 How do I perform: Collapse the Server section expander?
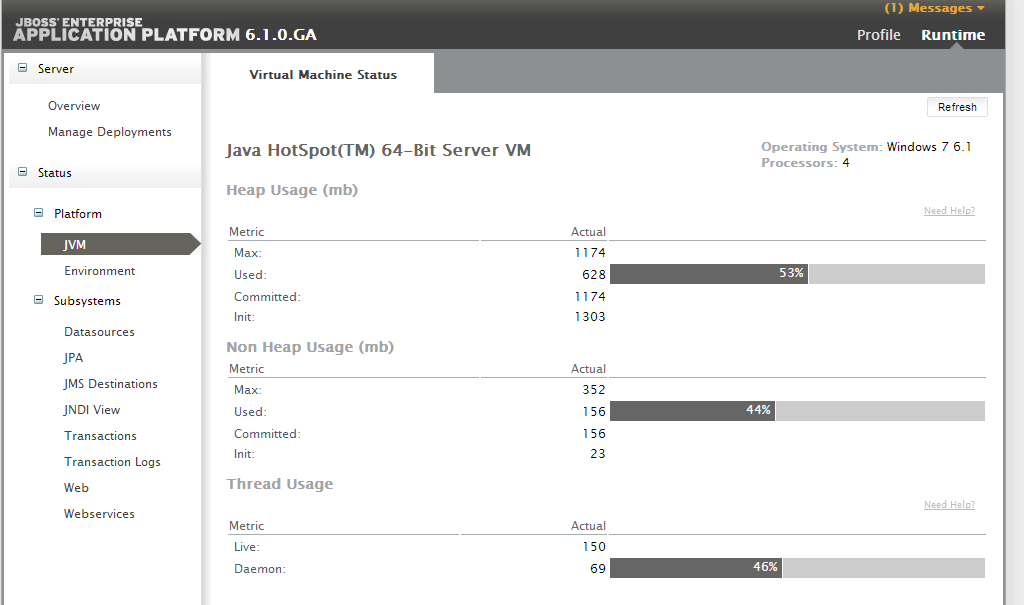pyautogui.click(x=23, y=69)
